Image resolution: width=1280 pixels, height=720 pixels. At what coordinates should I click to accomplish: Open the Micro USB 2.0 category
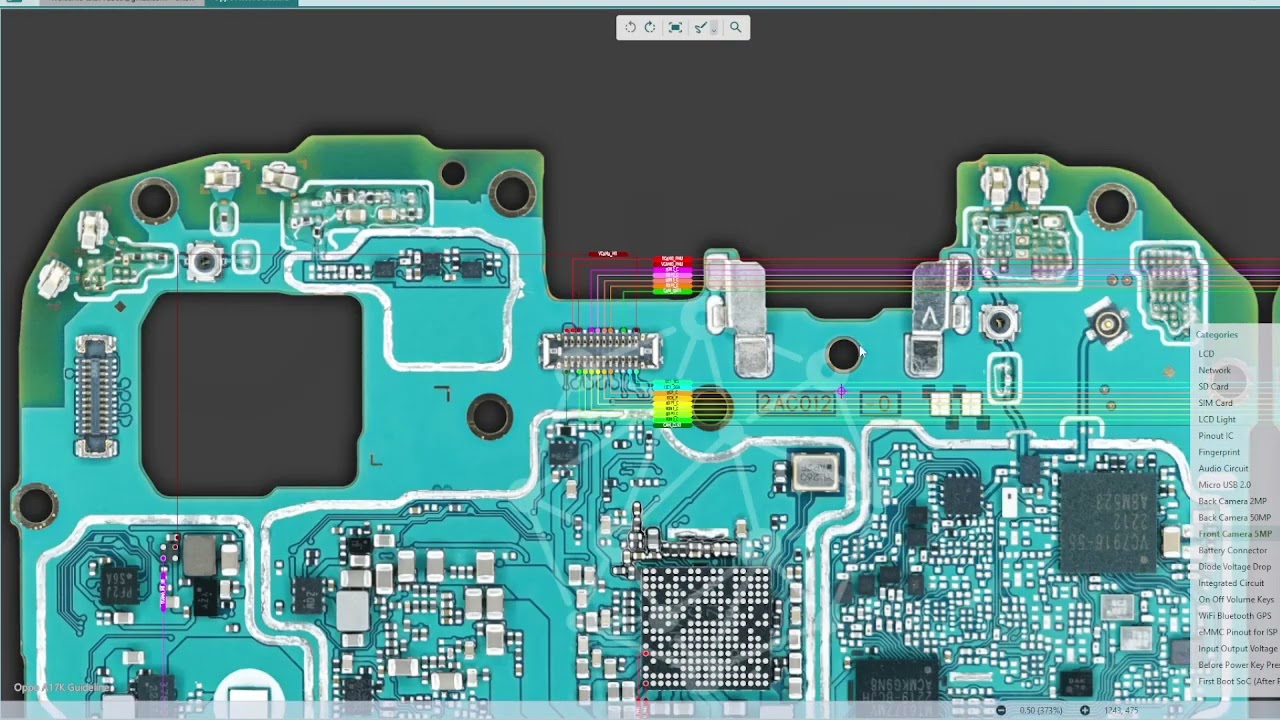[1224, 485]
